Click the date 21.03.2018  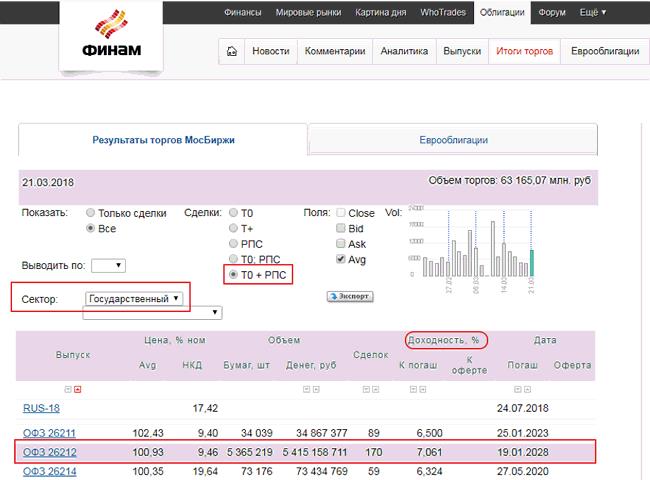tap(48, 182)
